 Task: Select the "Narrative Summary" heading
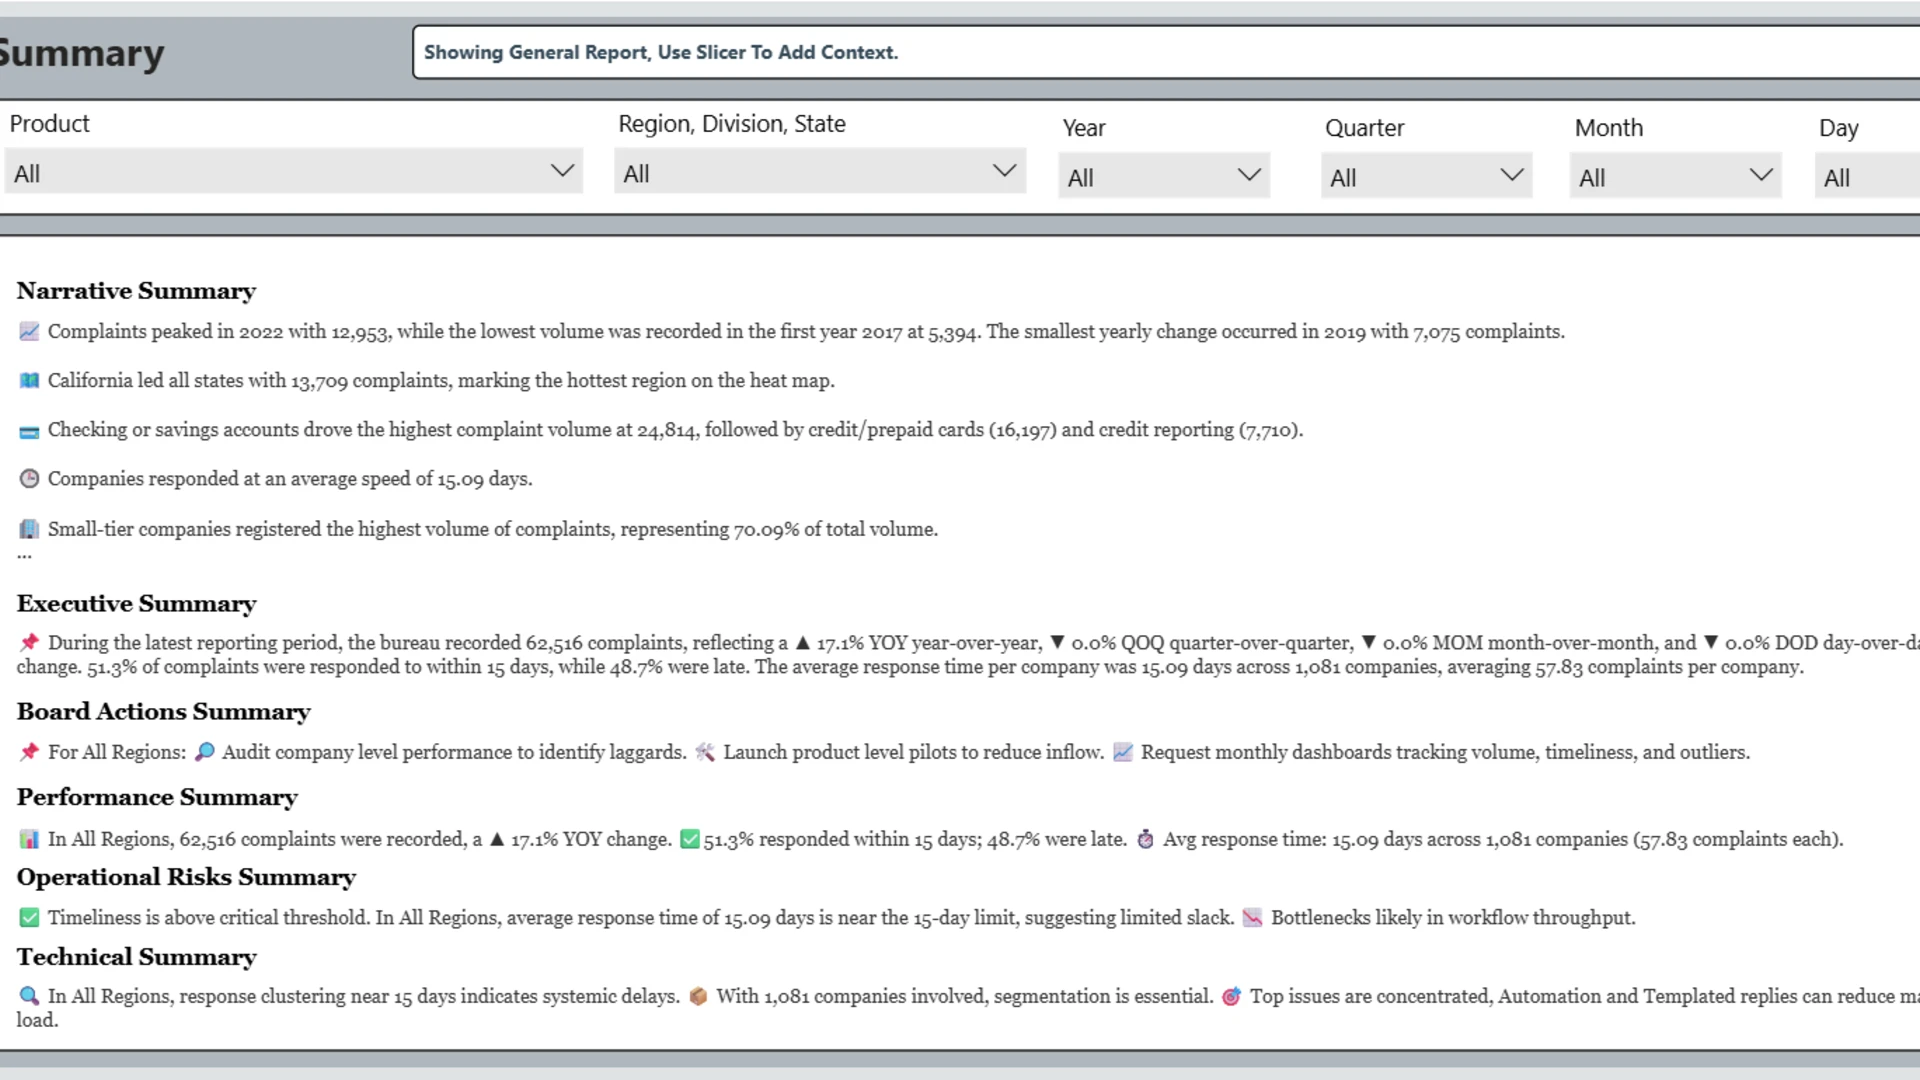coord(136,291)
